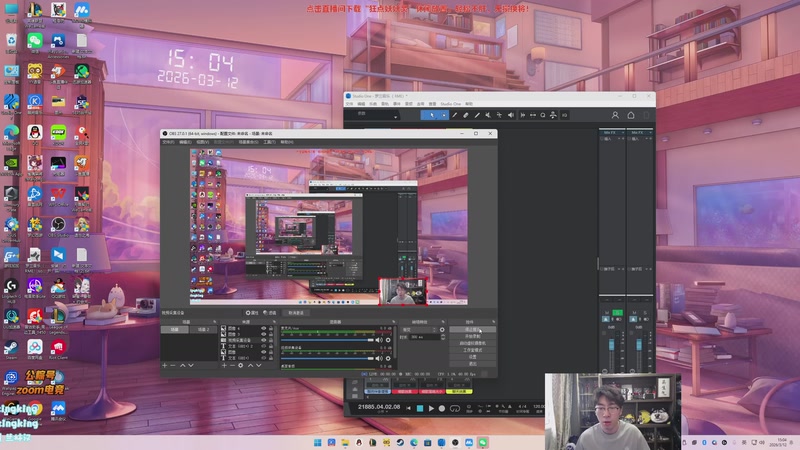Click the Play button in Studio One transport

431,409
